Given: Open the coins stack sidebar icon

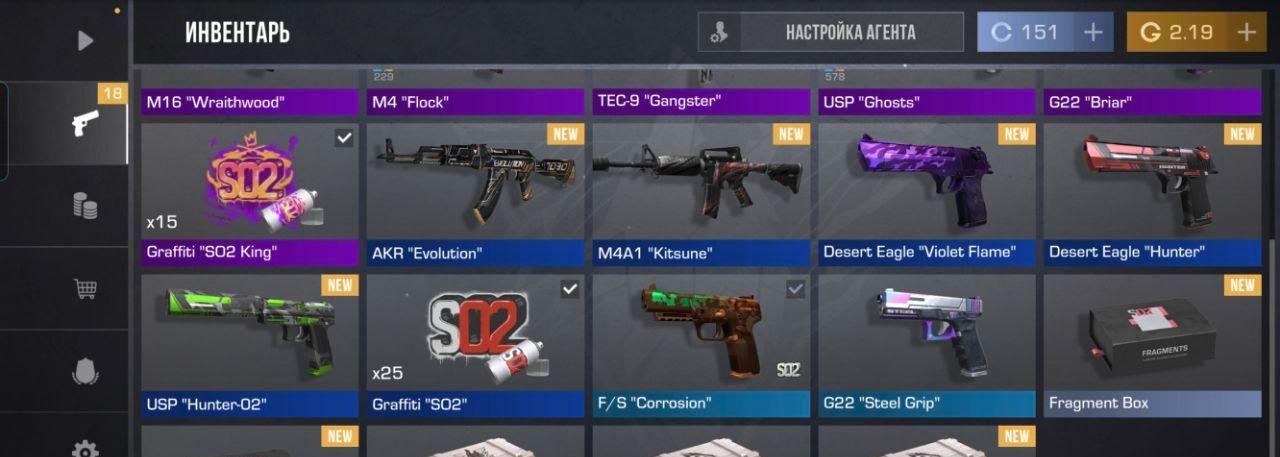Looking at the screenshot, I should 86,206.
